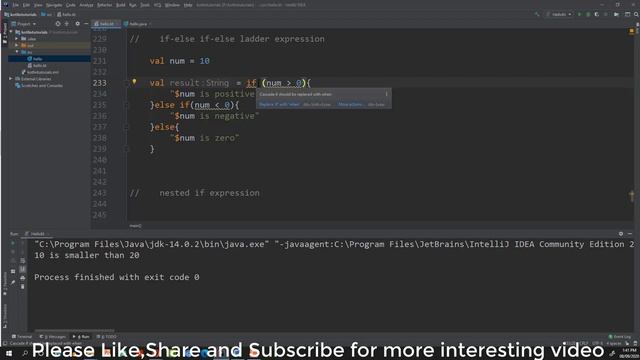Click the build hammer icon in top toolbar

point(537,14)
